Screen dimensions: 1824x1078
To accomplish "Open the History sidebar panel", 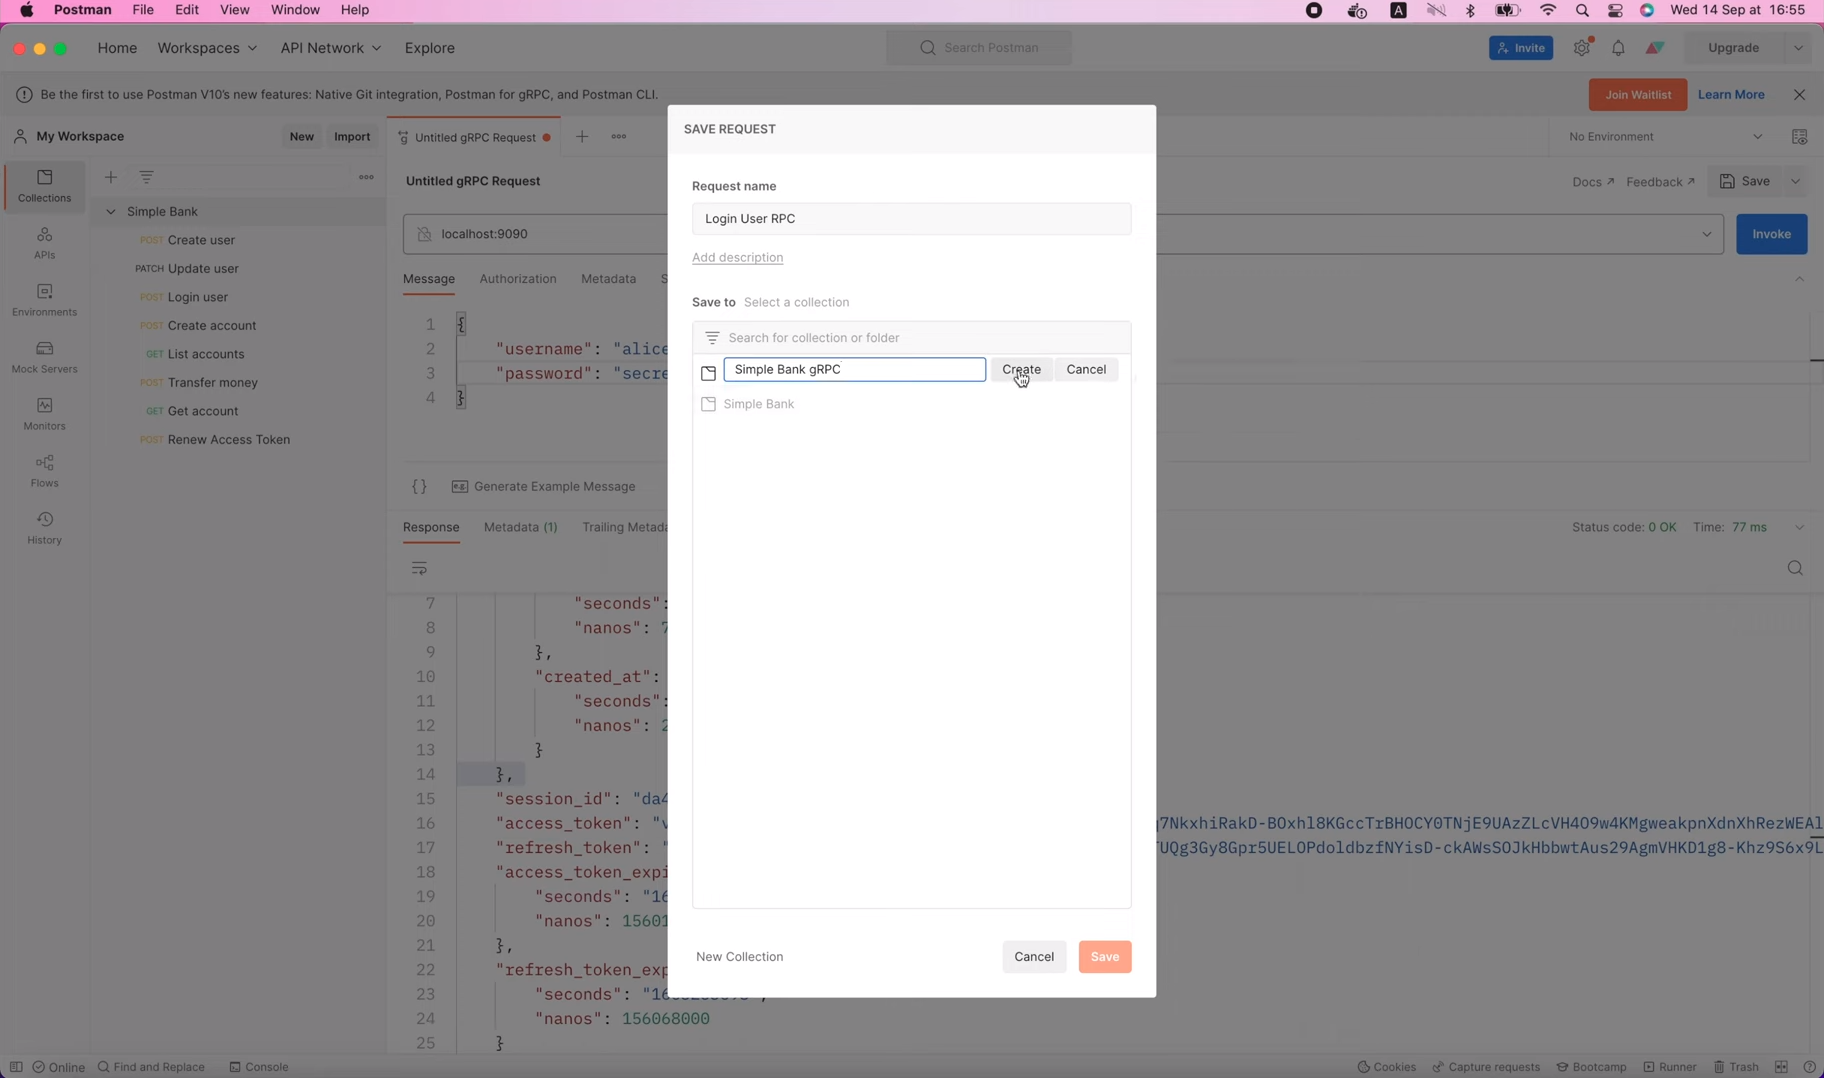I will pos(44,528).
